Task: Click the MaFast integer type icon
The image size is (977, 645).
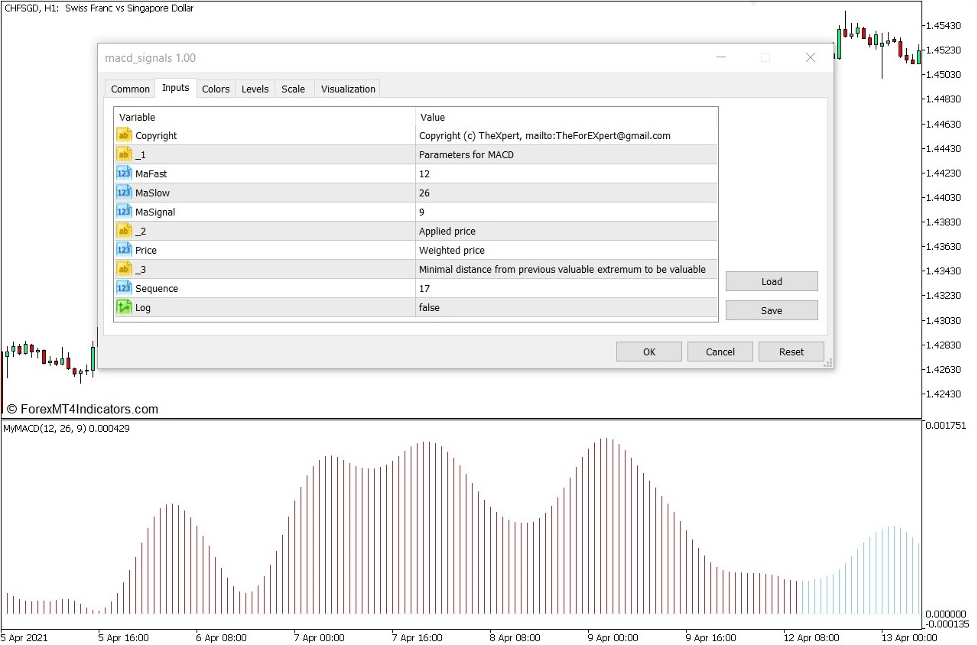Action: [x=124, y=173]
